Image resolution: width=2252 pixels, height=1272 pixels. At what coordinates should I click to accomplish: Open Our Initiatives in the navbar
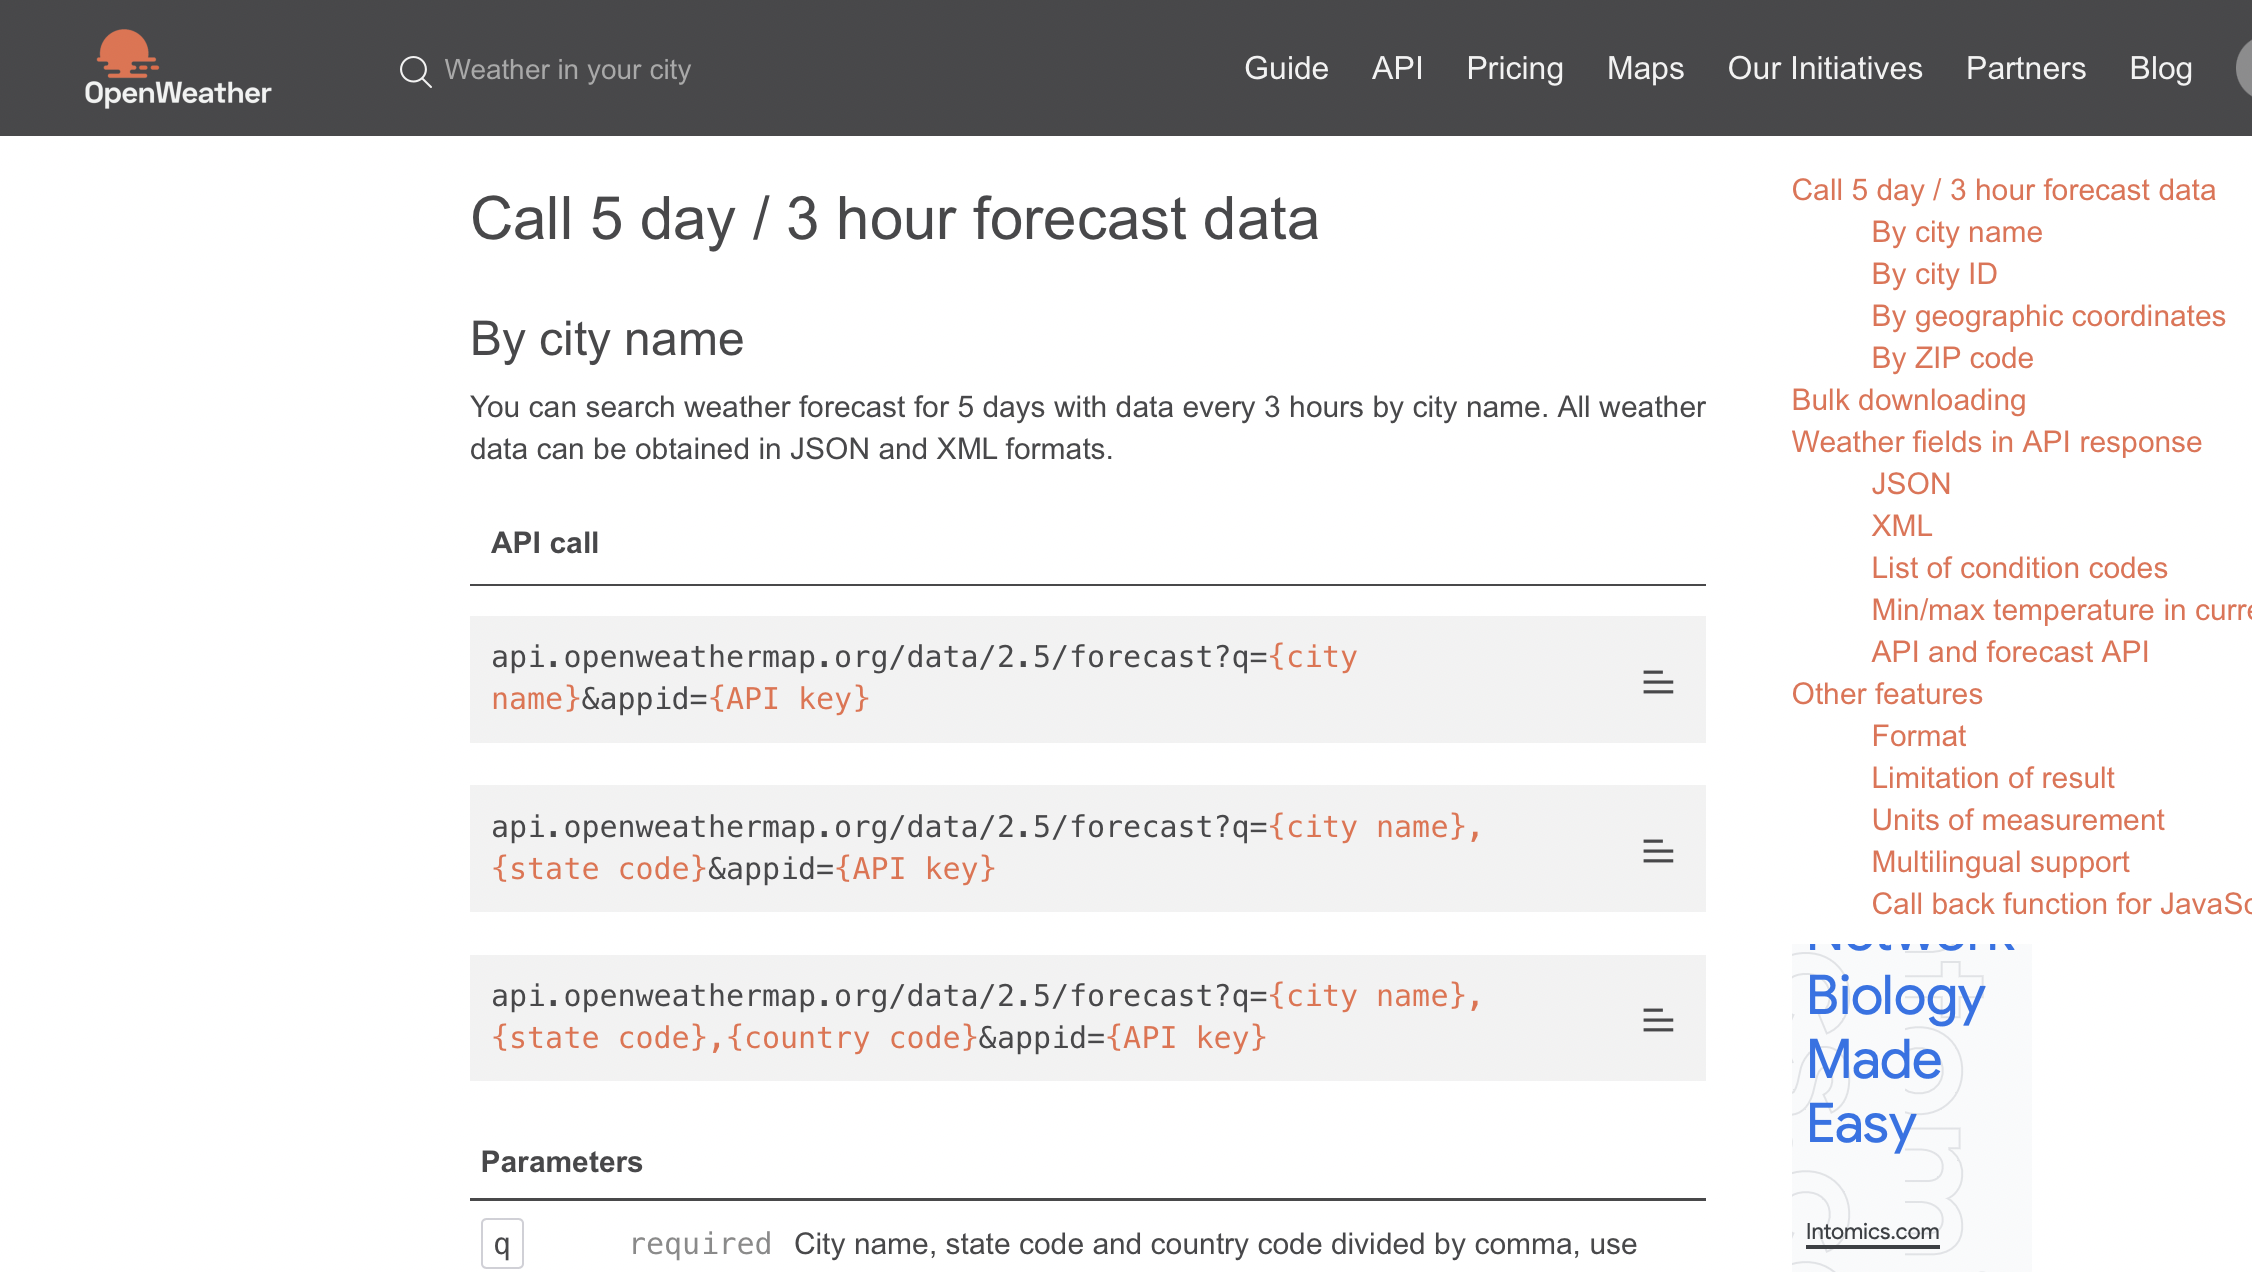1824,68
